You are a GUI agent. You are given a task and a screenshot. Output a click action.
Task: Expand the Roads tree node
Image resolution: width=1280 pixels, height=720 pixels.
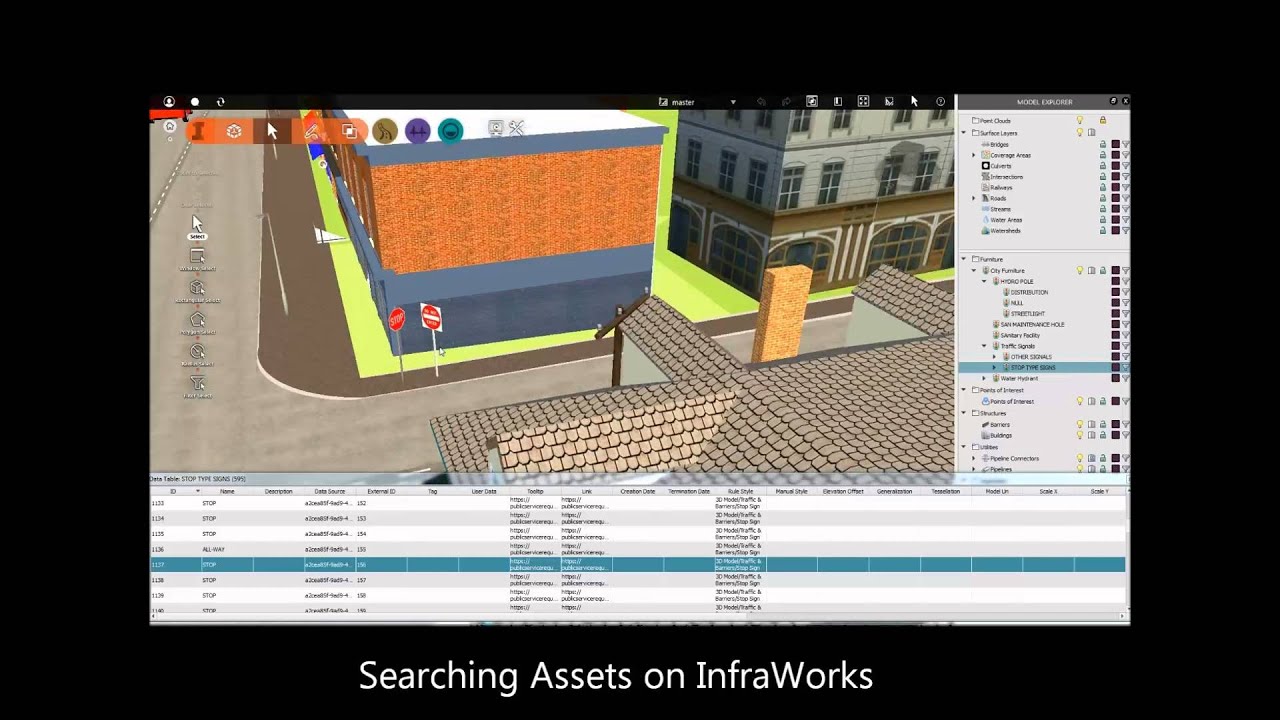tap(974, 198)
